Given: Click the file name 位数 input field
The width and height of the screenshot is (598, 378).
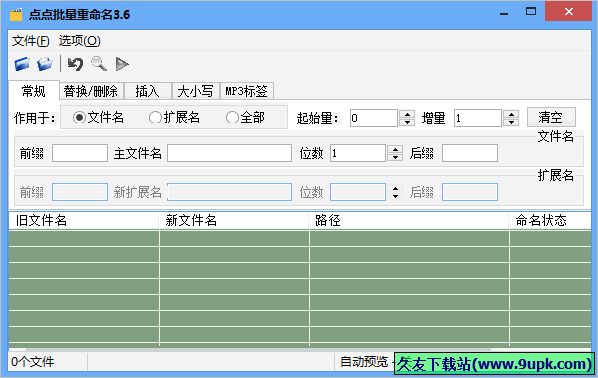Looking at the screenshot, I should pos(358,153).
